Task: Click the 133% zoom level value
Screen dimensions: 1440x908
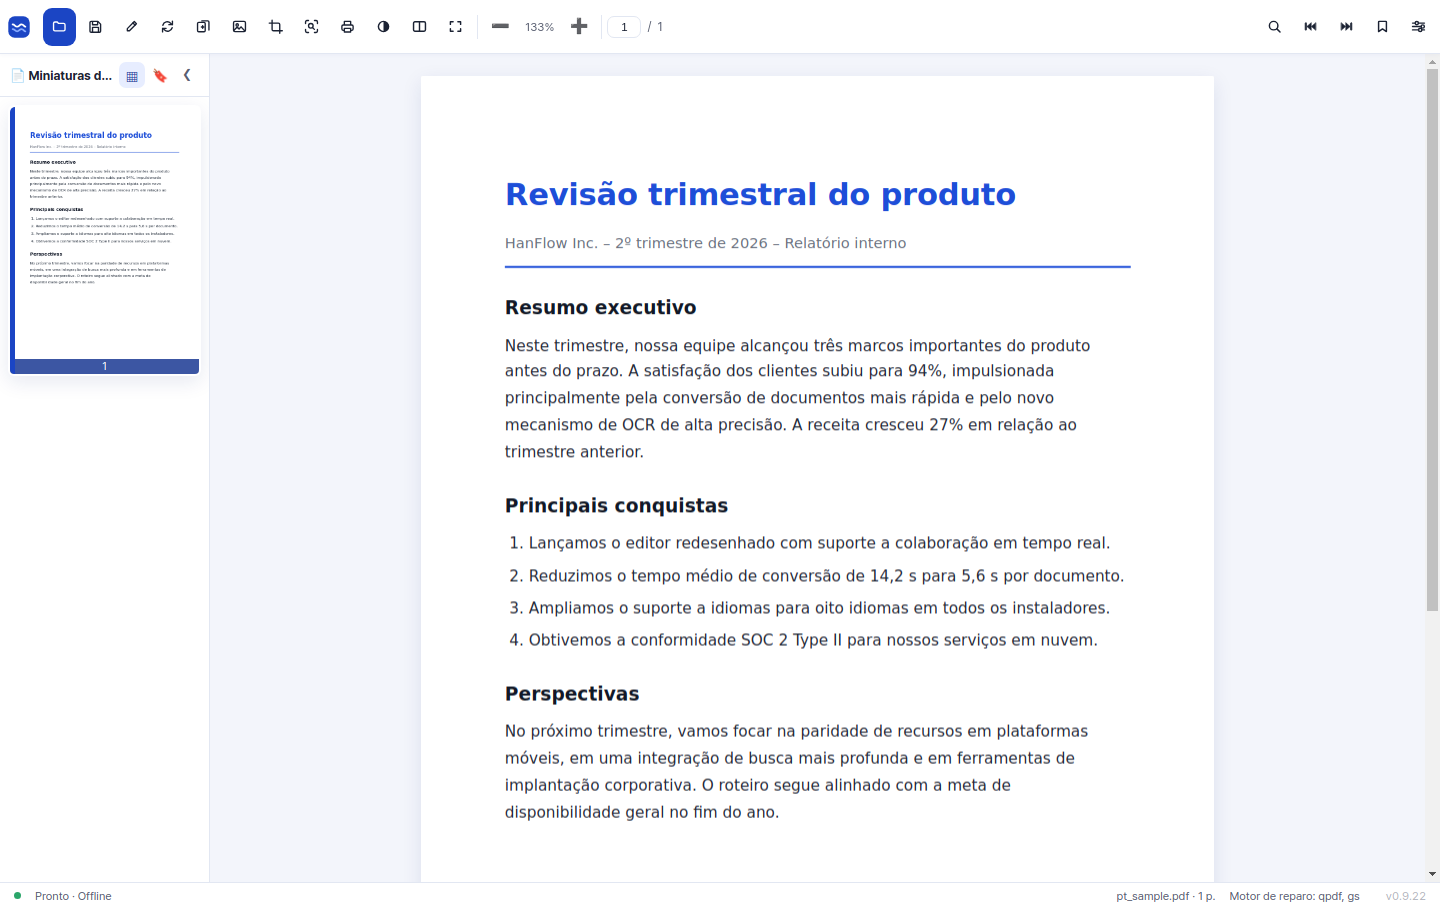Action: [539, 27]
